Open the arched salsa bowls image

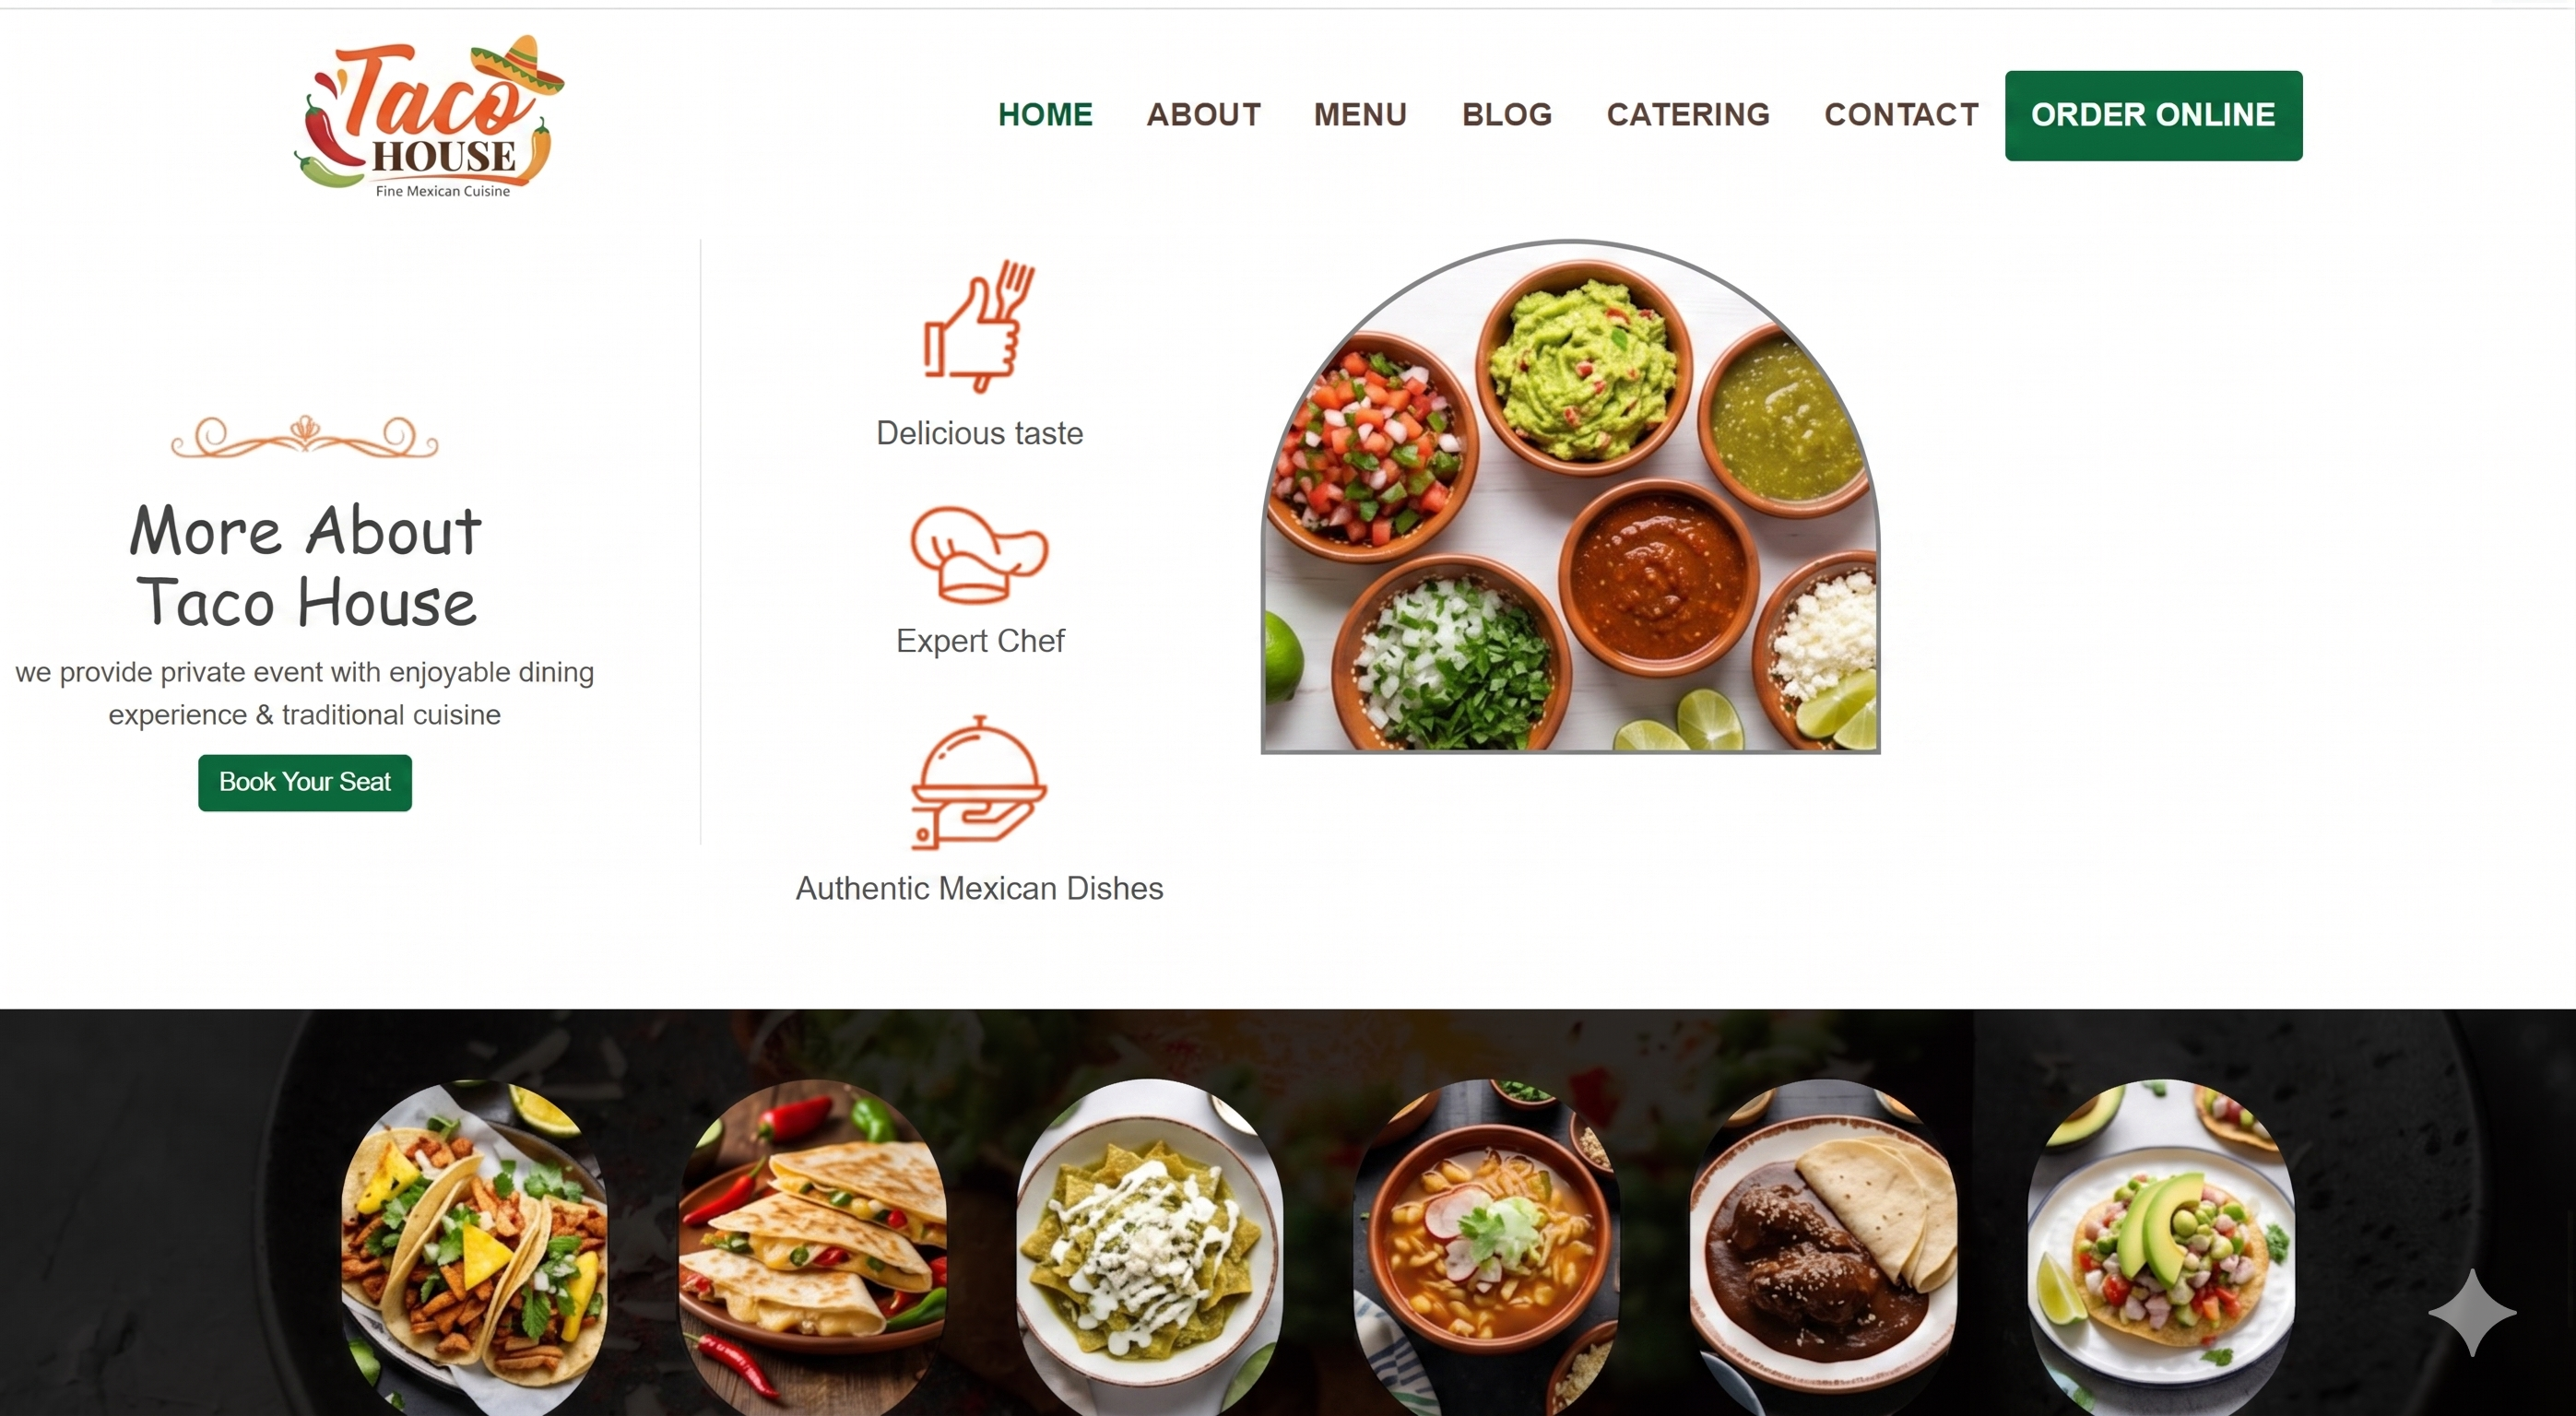tap(1570, 496)
